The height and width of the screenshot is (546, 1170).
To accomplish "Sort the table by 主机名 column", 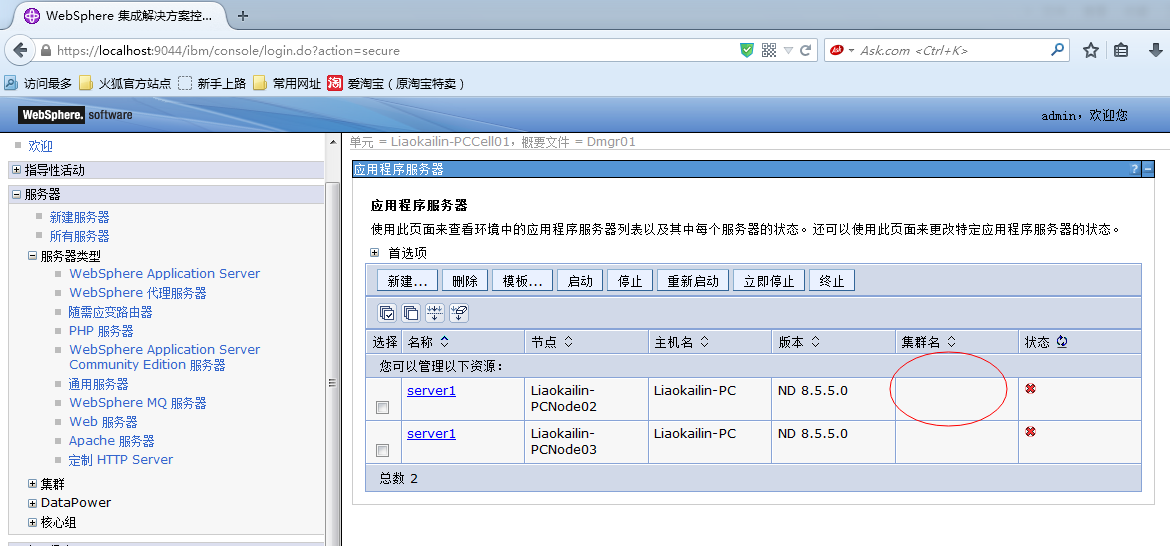I will click(x=704, y=342).
